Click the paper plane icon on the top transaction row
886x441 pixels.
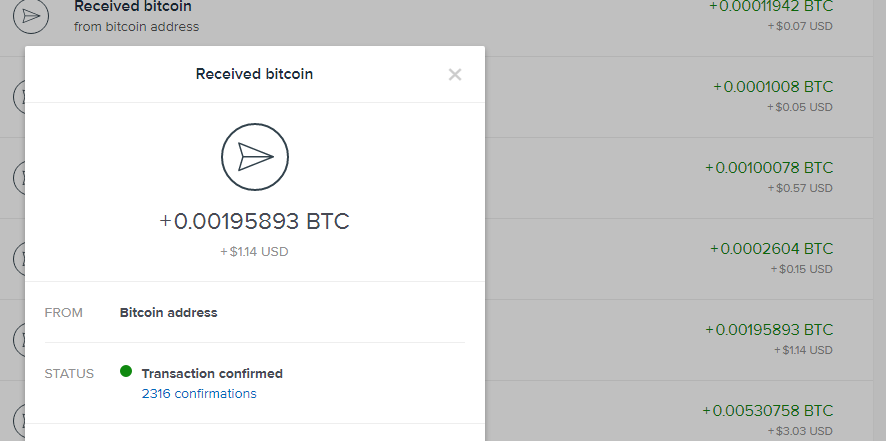(x=36, y=15)
